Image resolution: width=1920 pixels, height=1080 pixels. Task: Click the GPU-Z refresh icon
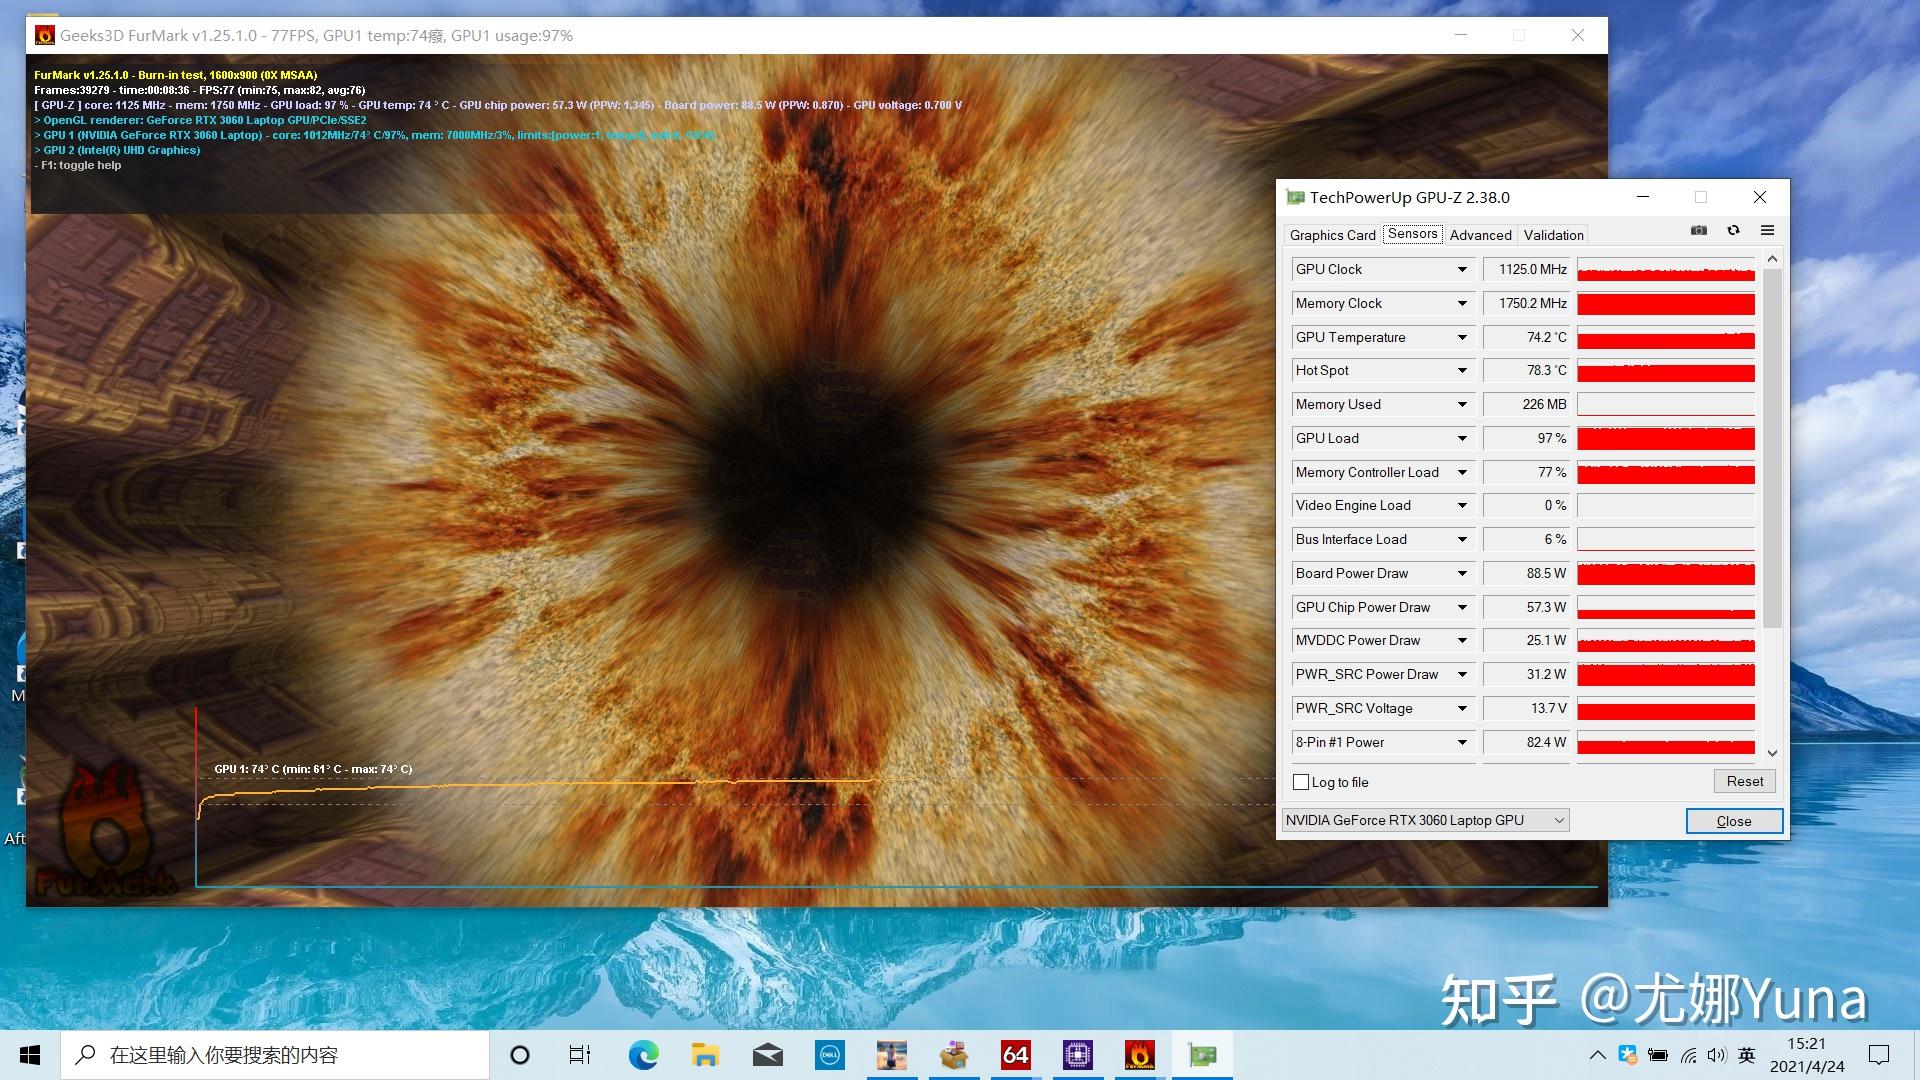point(1733,231)
